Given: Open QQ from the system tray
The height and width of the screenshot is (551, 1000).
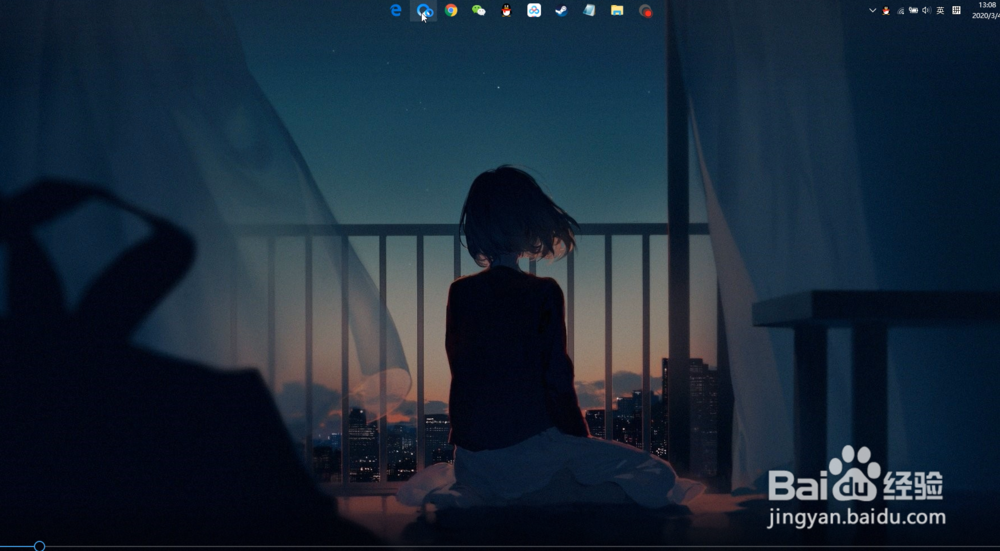Looking at the screenshot, I should coord(886,10).
